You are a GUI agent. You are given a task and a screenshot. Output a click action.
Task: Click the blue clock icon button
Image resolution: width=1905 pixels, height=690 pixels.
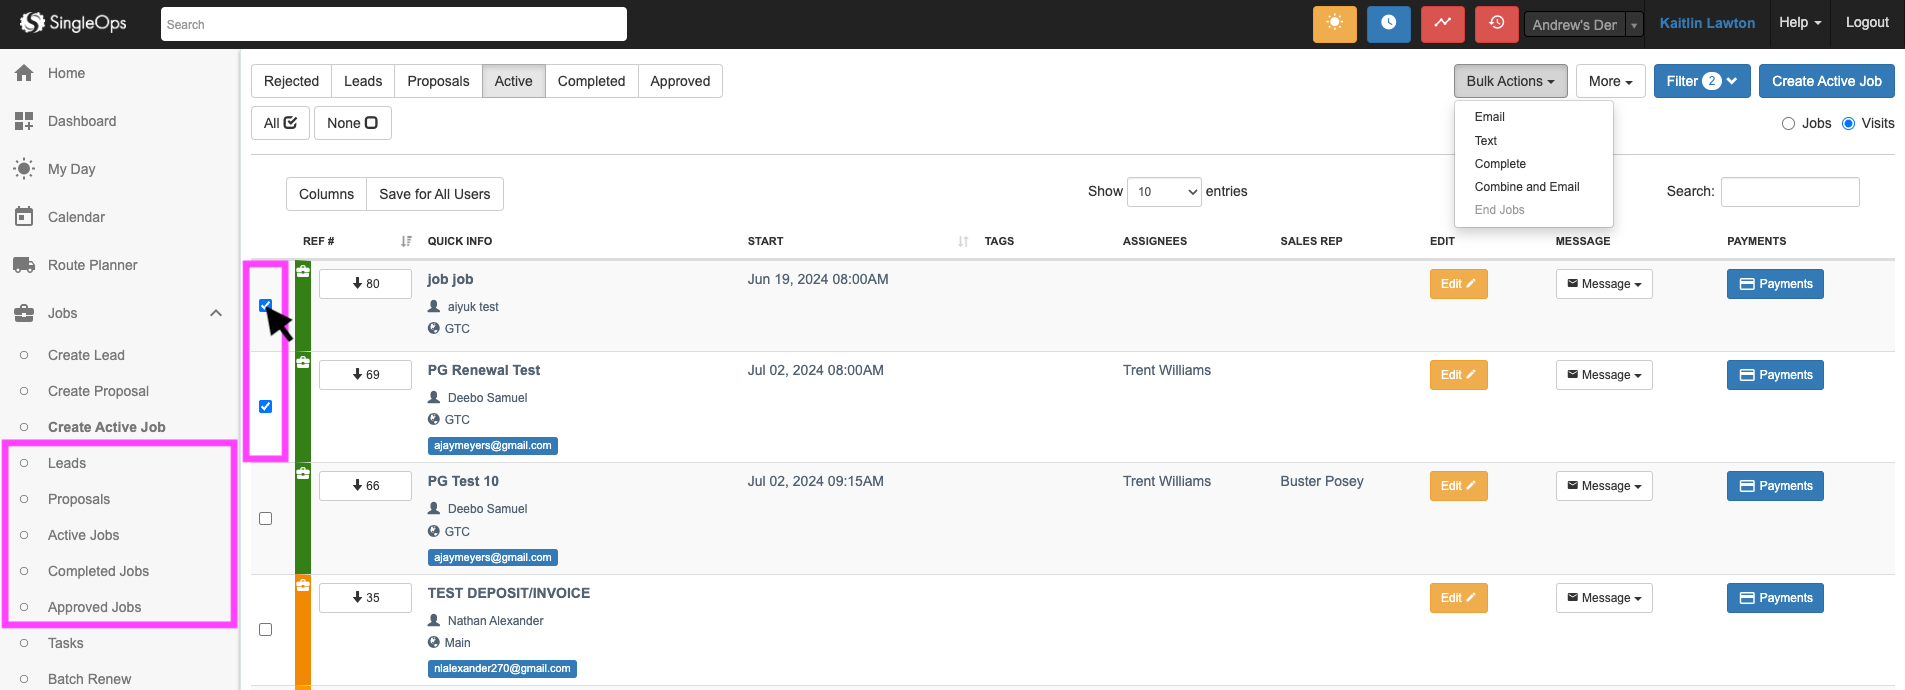tap(1388, 24)
